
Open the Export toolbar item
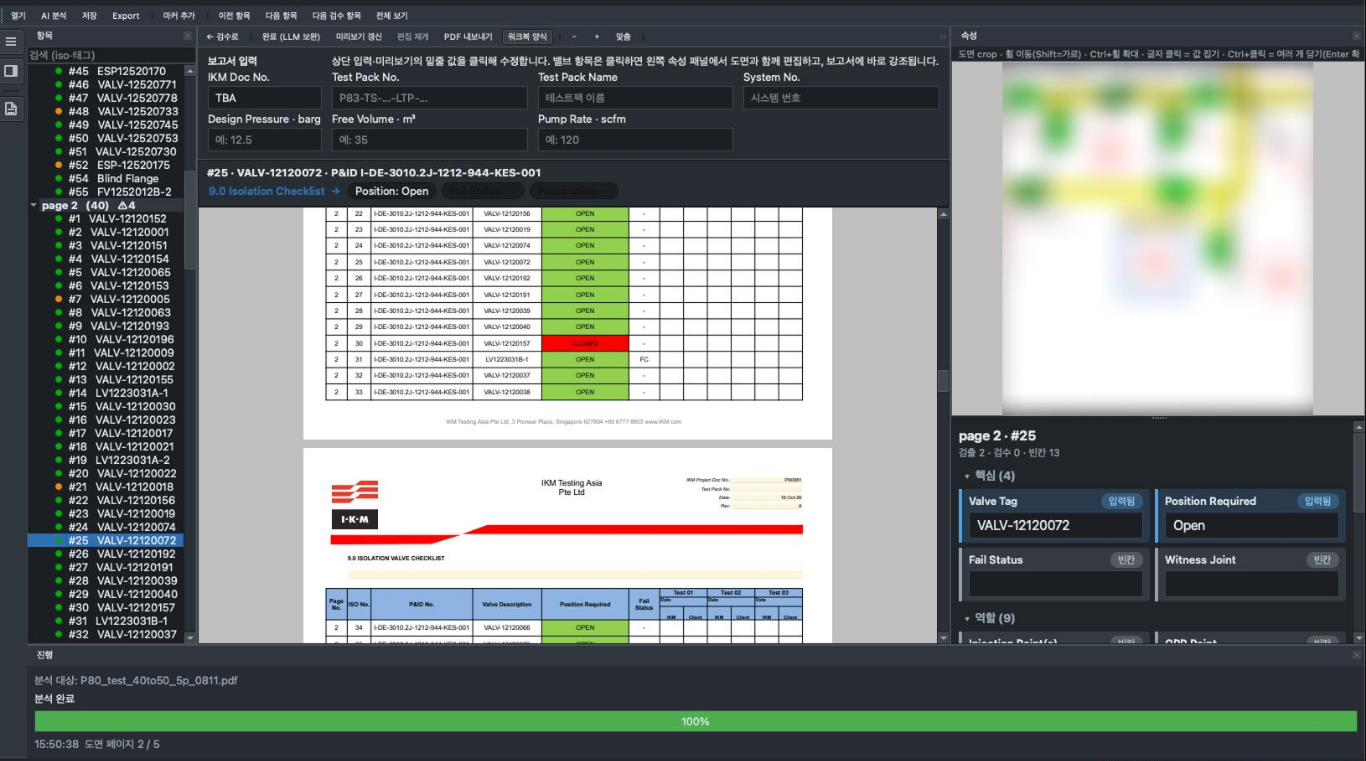[126, 16]
